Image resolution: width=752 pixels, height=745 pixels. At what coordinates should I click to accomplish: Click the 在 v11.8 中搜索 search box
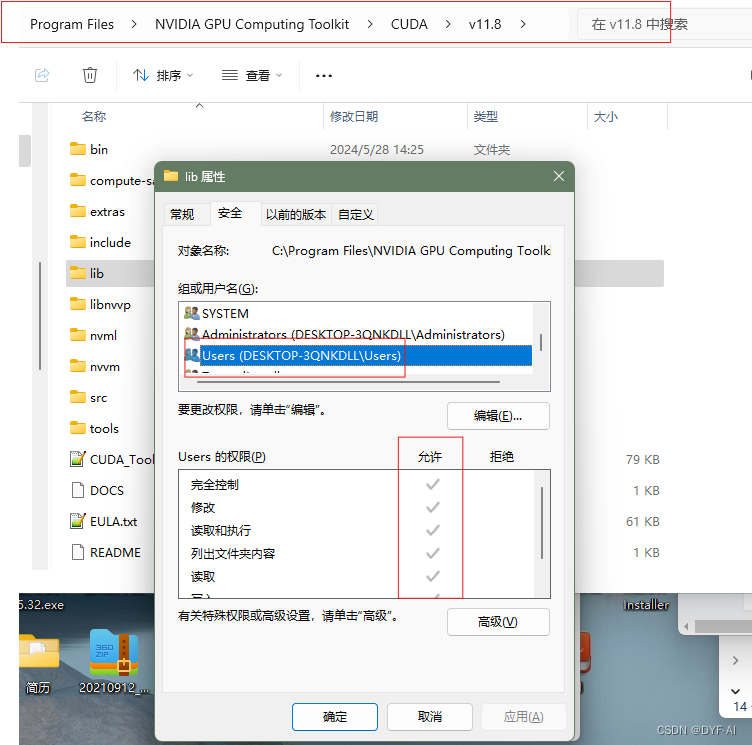[x=664, y=24]
